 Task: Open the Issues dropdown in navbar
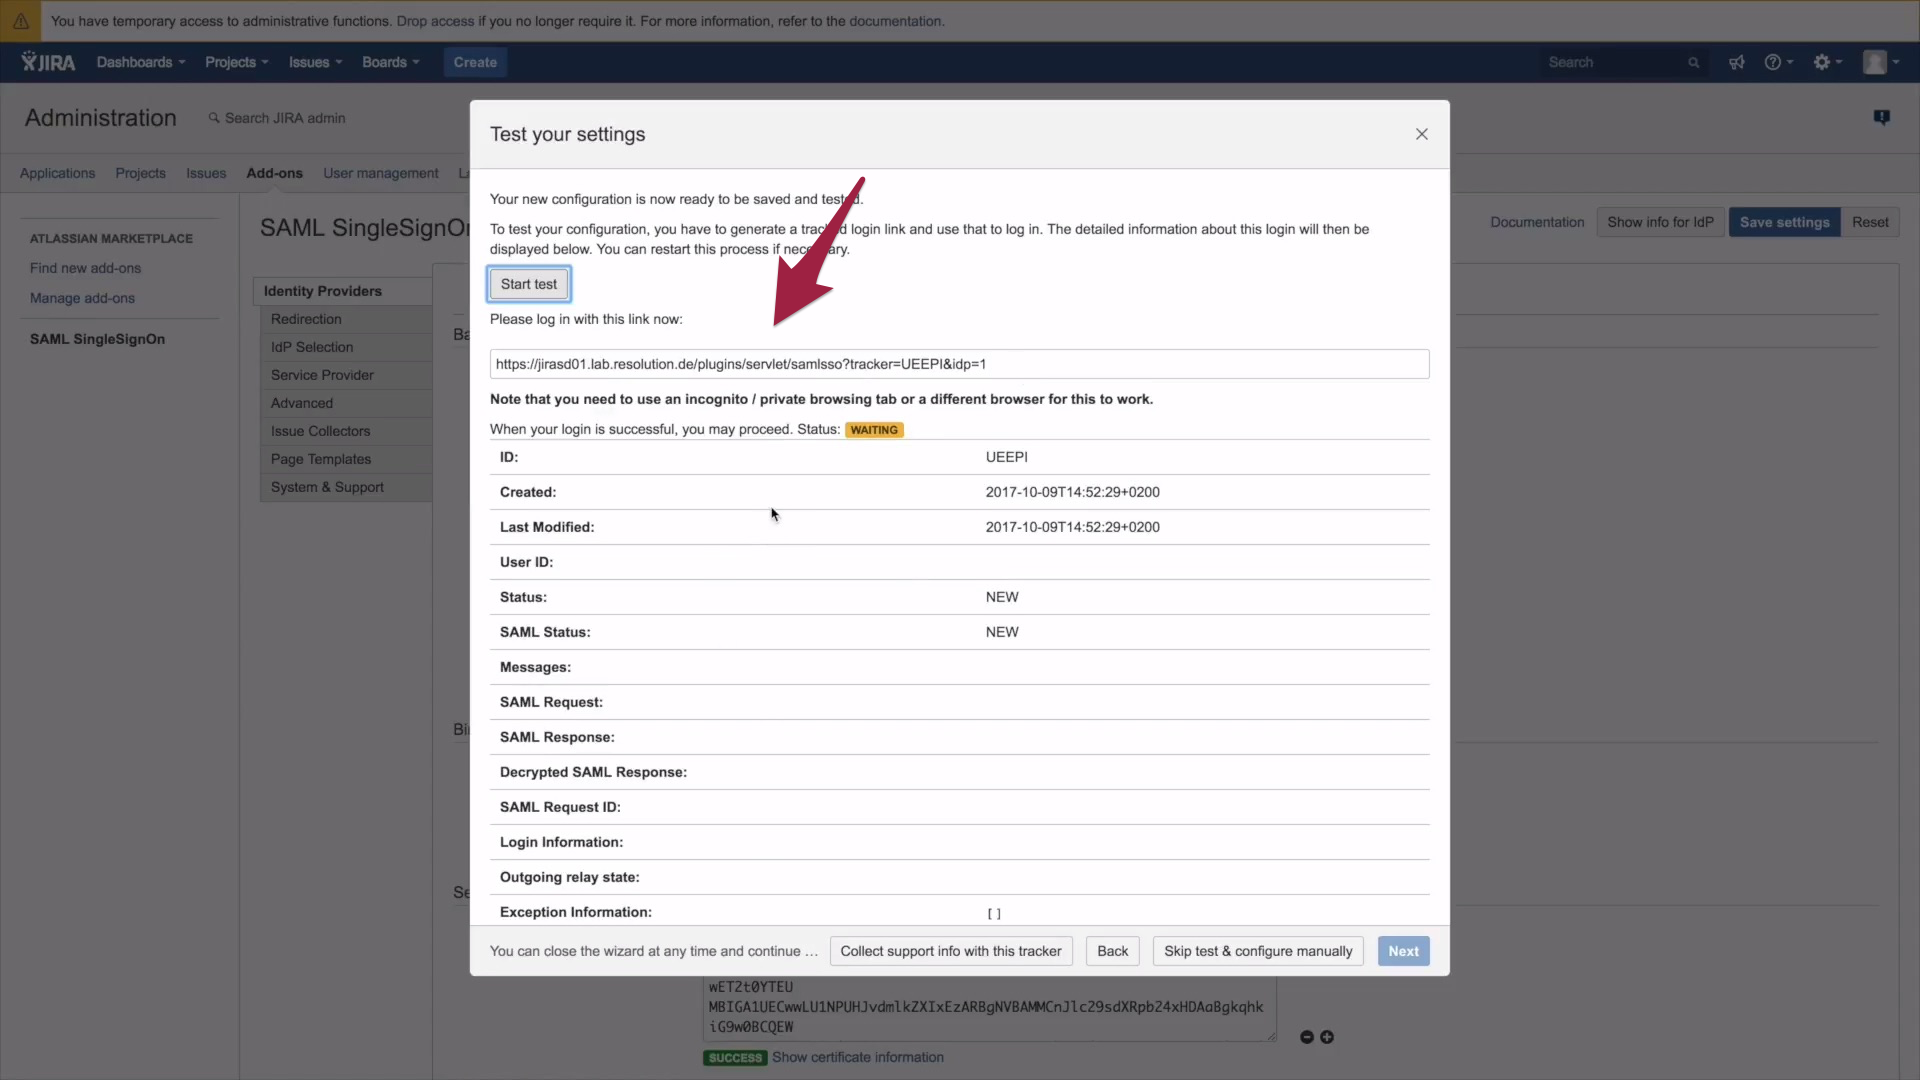click(315, 62)
